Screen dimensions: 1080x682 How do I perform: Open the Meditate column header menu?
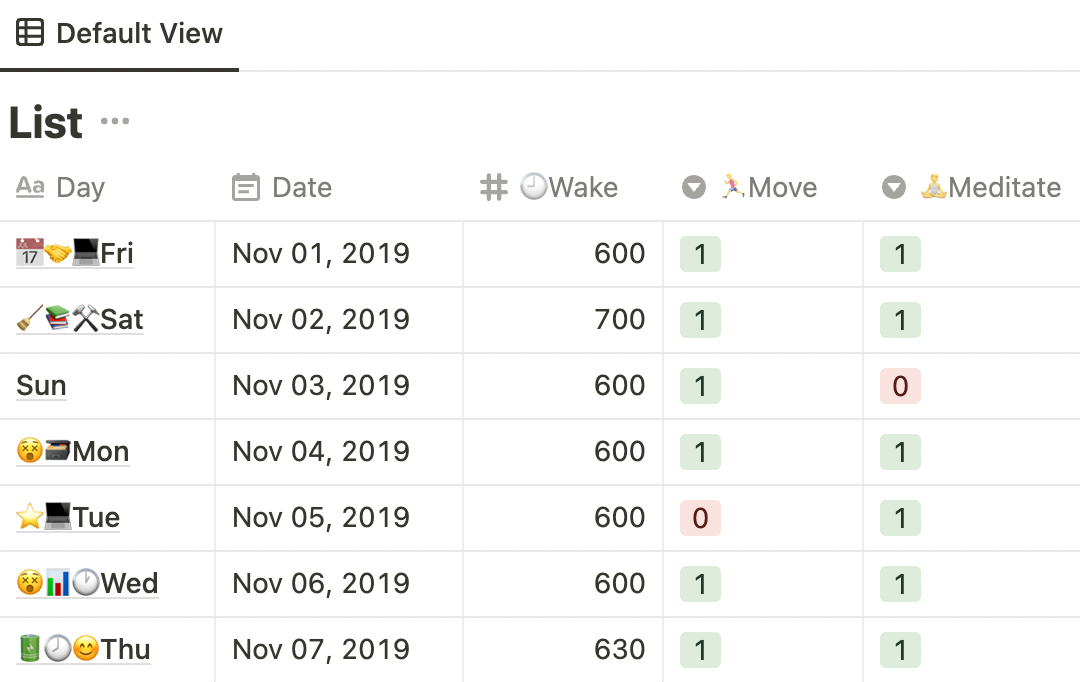coord(971,187)
